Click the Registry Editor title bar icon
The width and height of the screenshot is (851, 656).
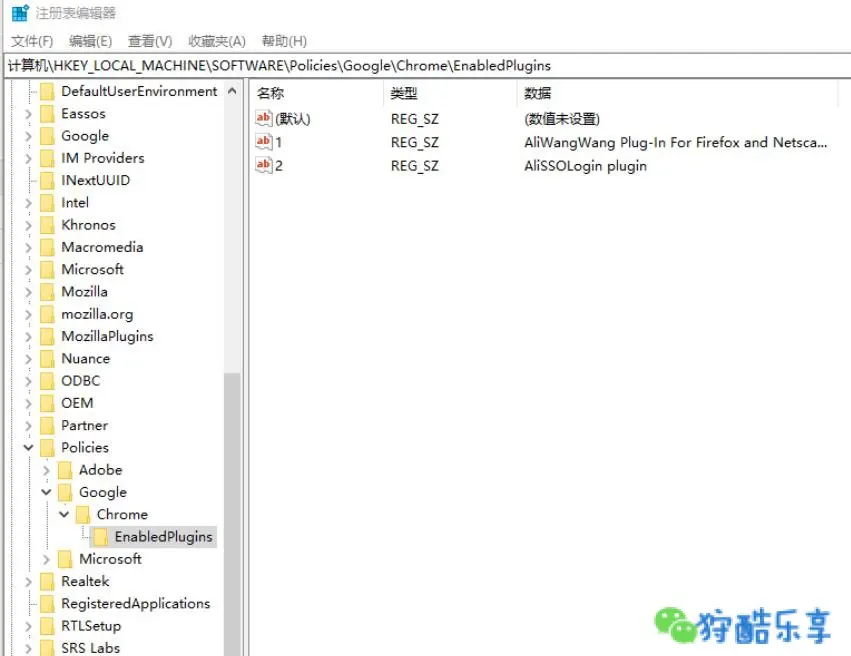pyautogui.click(x=20, y=12)
